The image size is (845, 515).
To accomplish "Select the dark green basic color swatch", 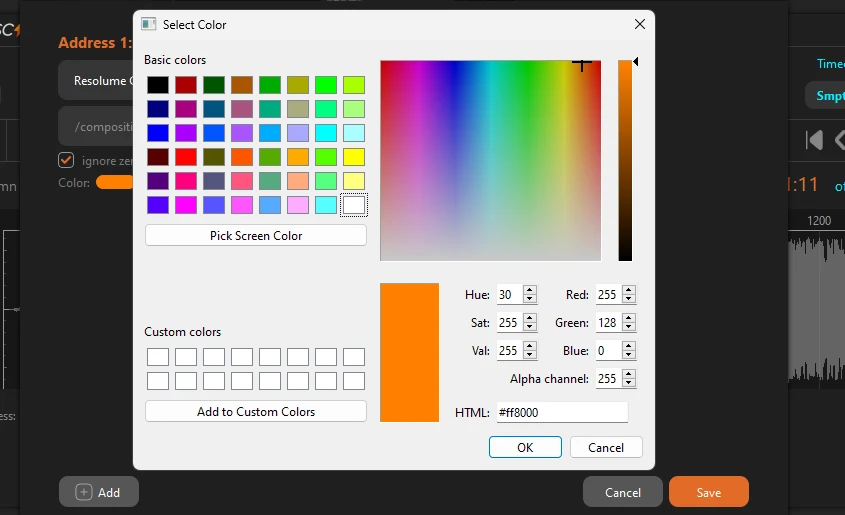I will coord(214,85).
